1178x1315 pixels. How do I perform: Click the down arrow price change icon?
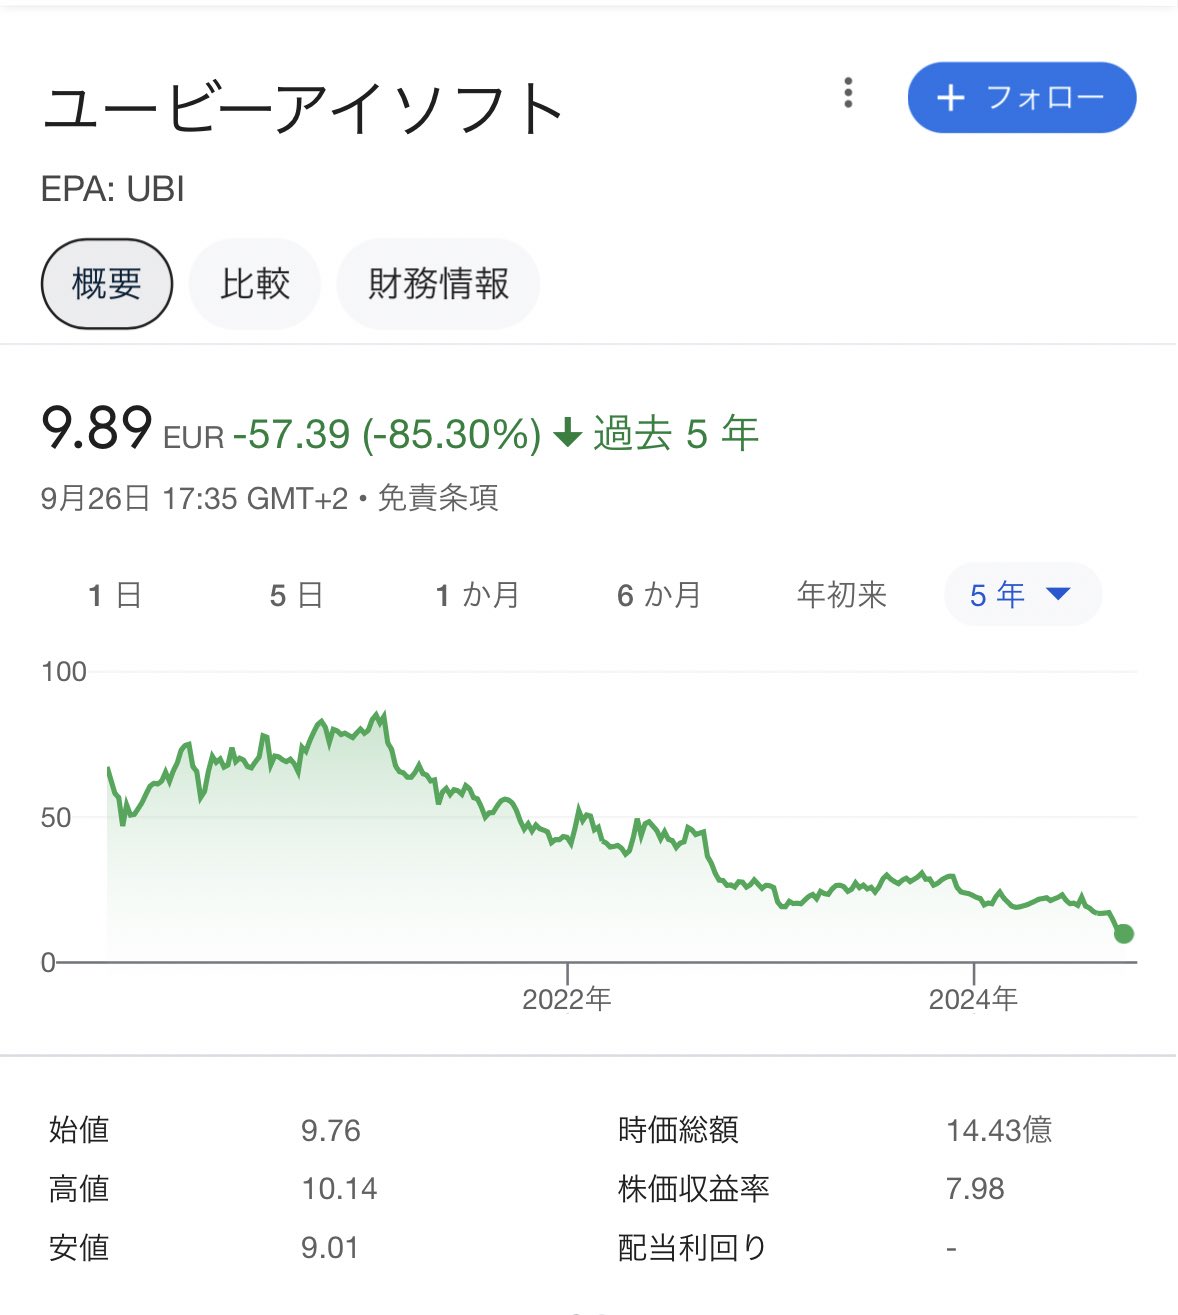click(567, 433)
